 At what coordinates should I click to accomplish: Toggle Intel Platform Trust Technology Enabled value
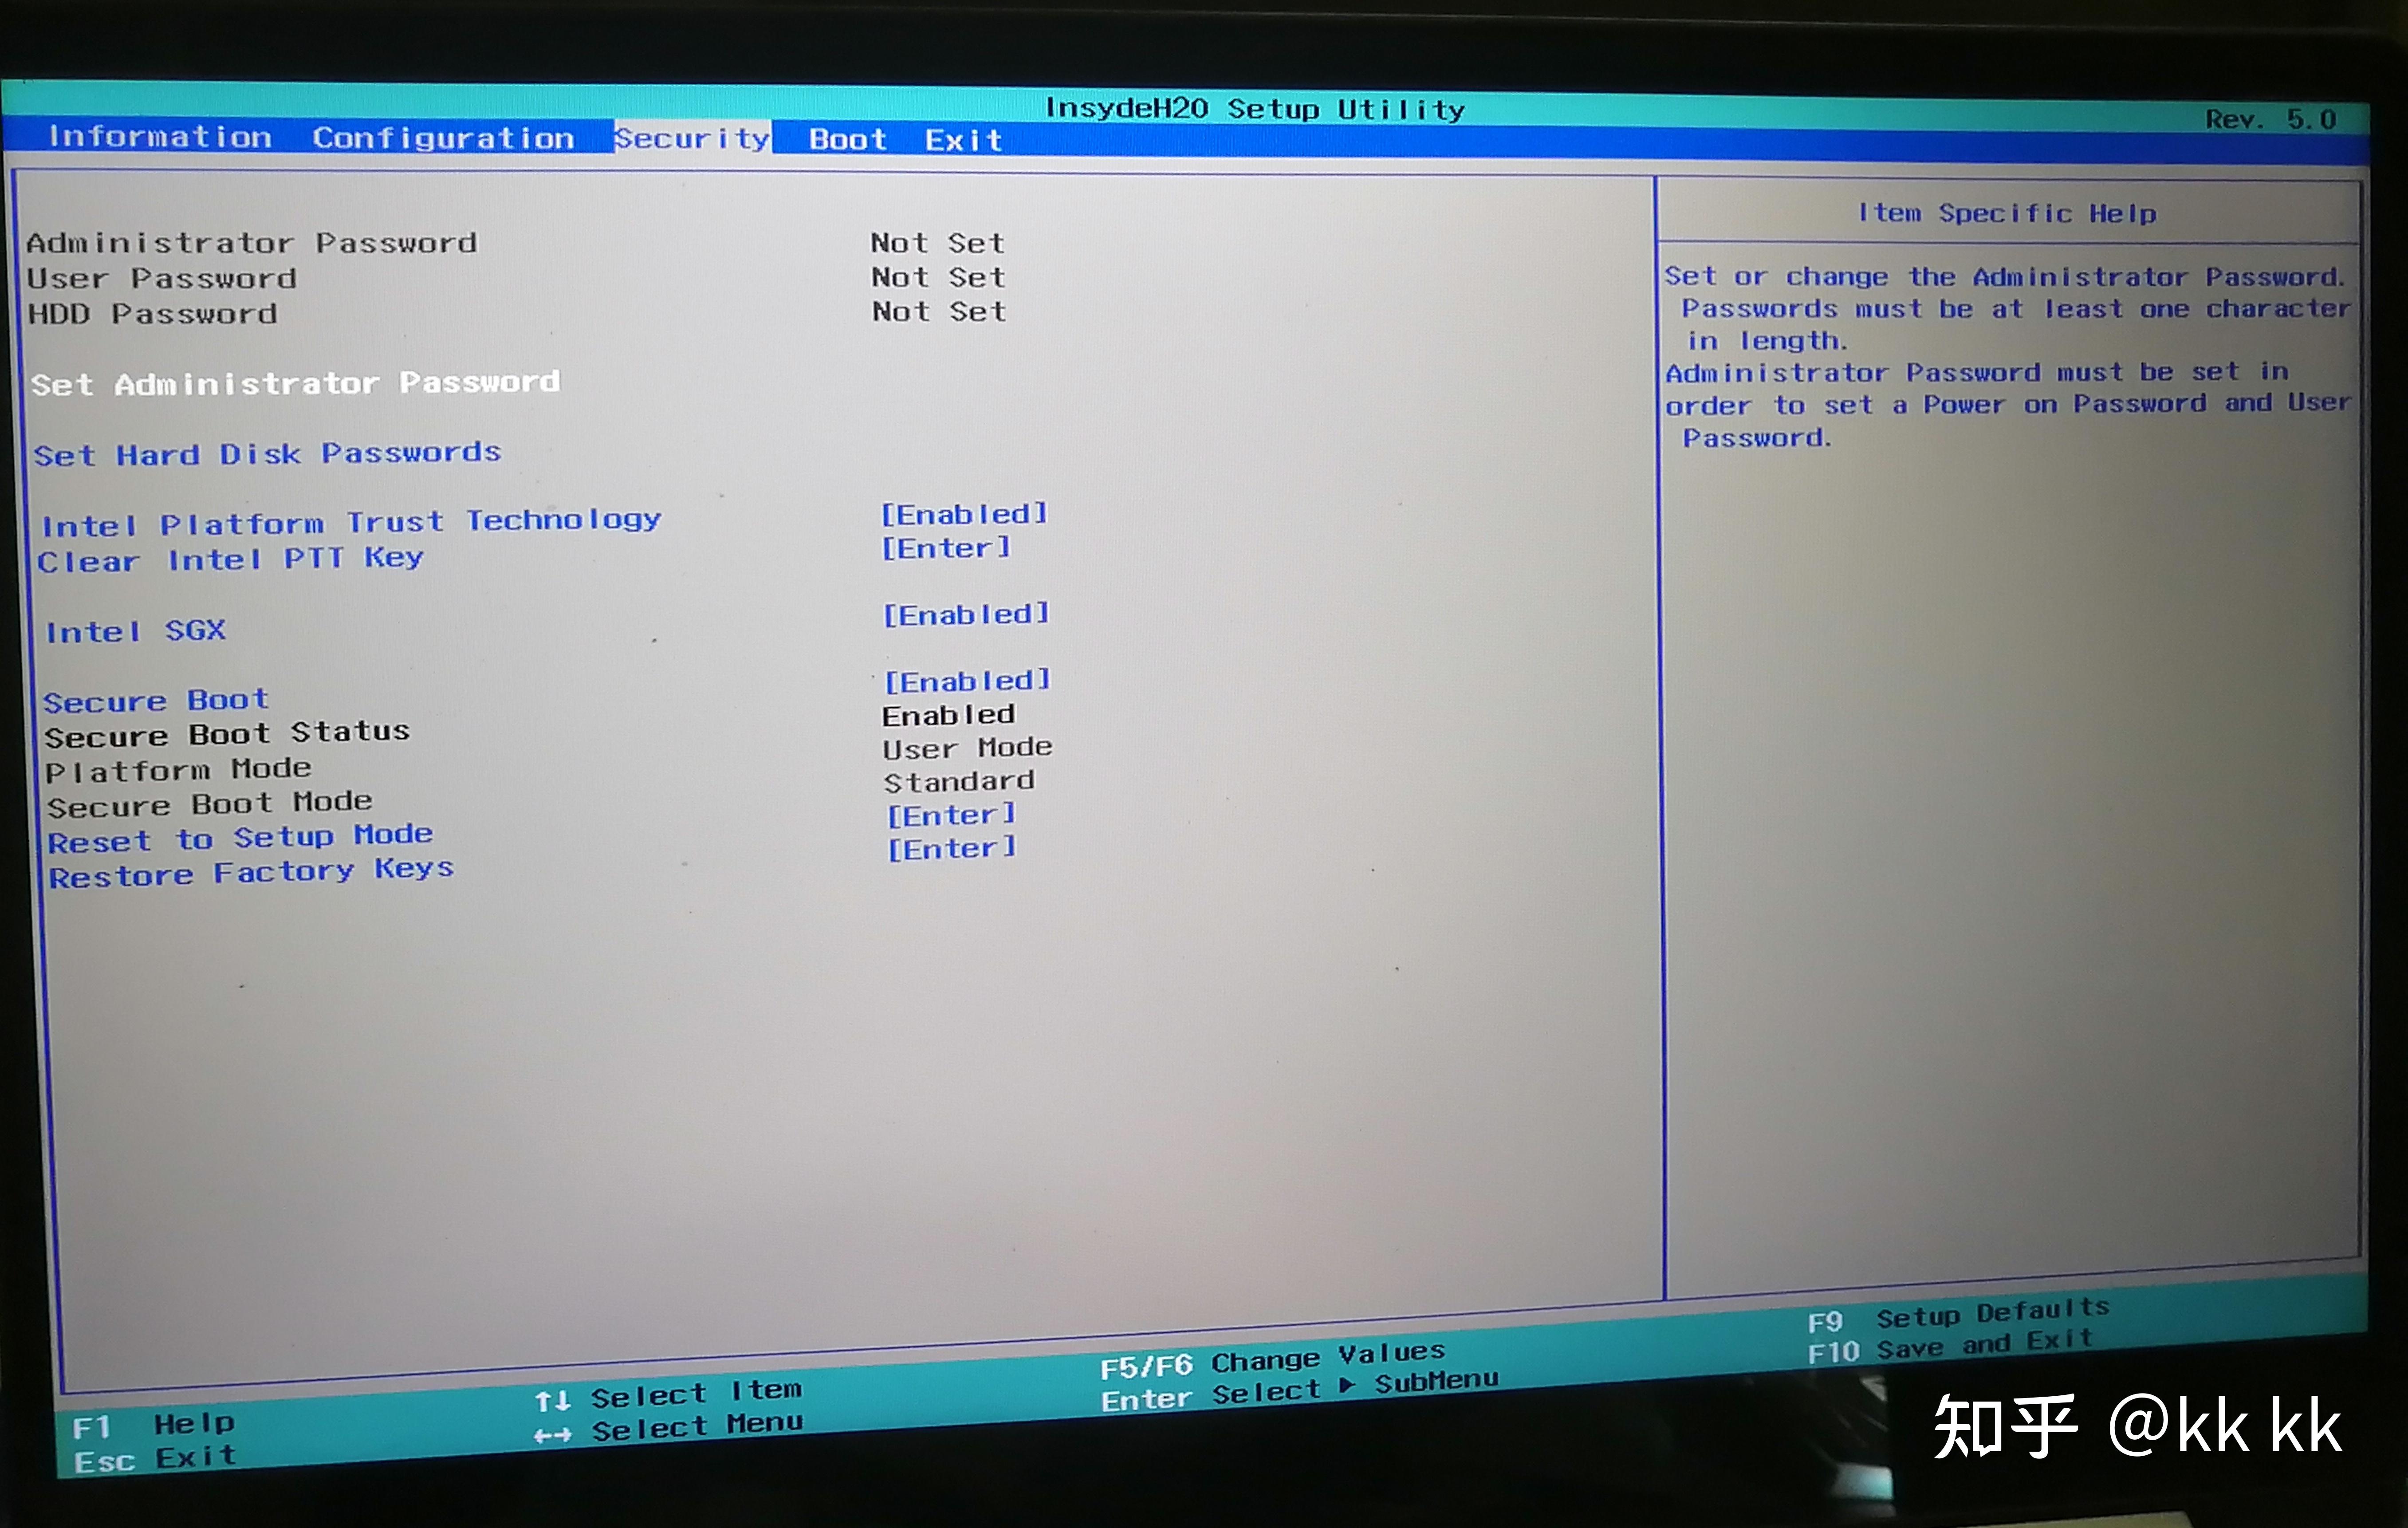click(963, 514)
